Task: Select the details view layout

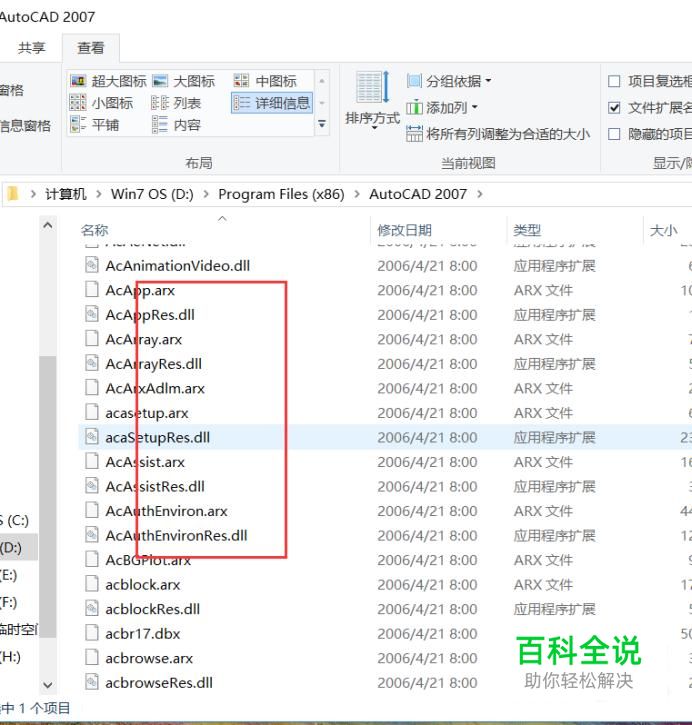Action: tap(271, 103)
